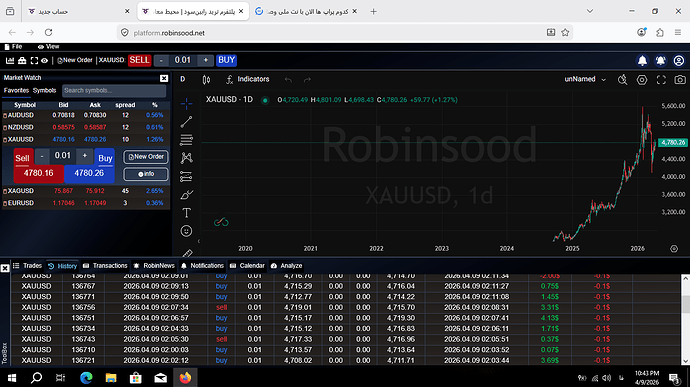The width and height of the screenshot is (690, 387).
Task: Open the Notifications tab in bottom panel
Action: pyautogui.click(x=202, y=266)
